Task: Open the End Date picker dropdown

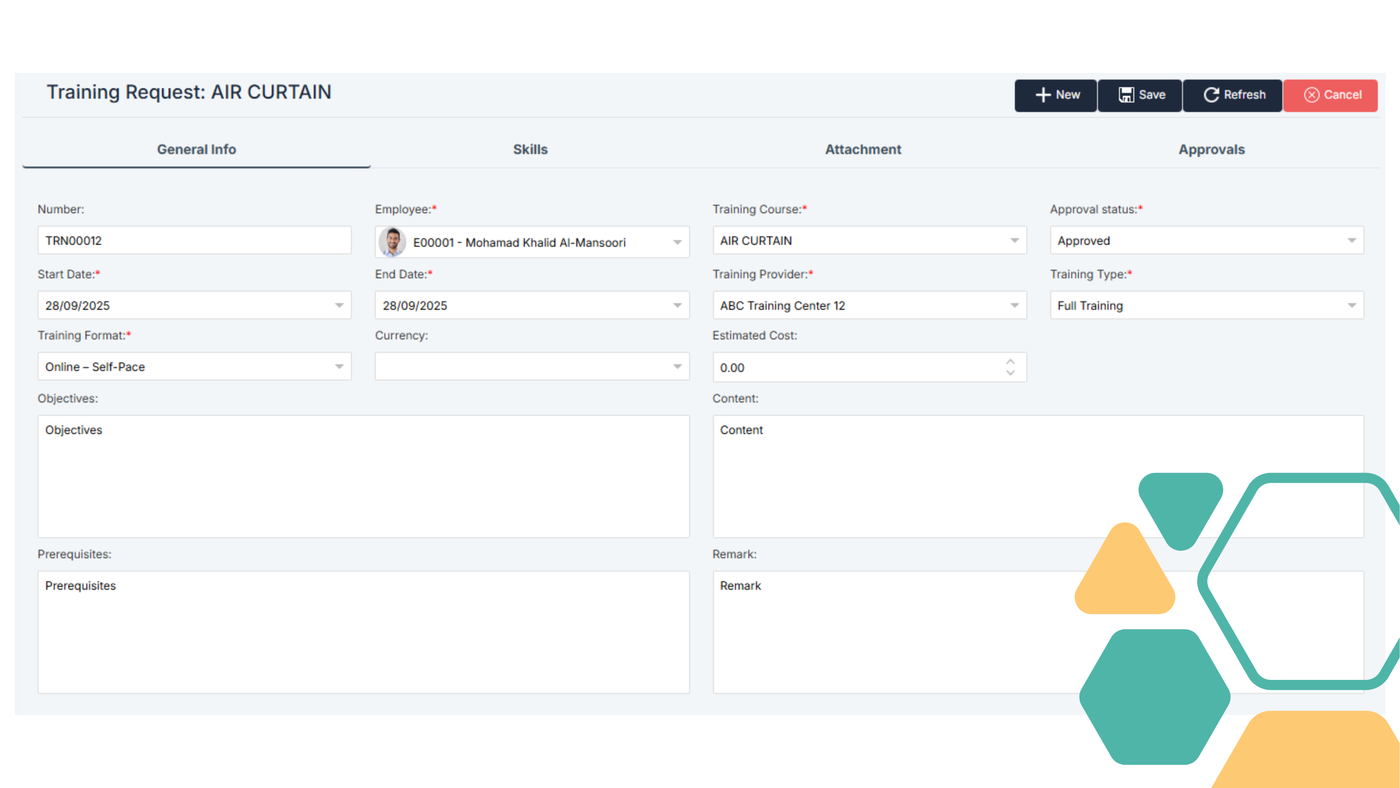Action: click(677, 306)
